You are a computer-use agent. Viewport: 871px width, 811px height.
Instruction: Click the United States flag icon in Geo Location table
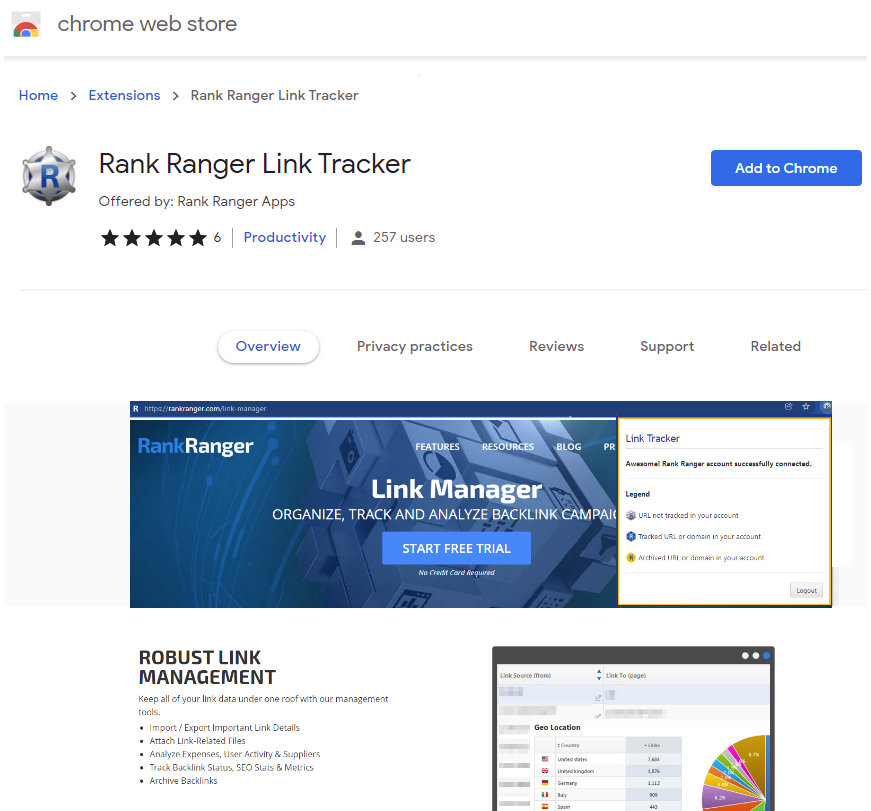(545, 759)
